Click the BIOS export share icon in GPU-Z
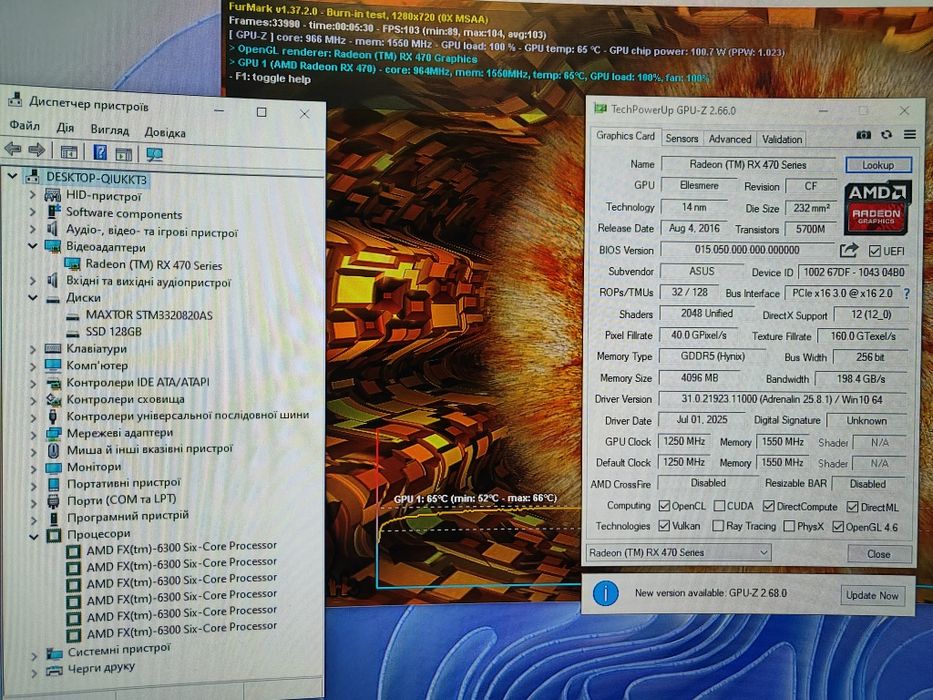The height and width of the screenshot is (700, 933). [849, 250]
